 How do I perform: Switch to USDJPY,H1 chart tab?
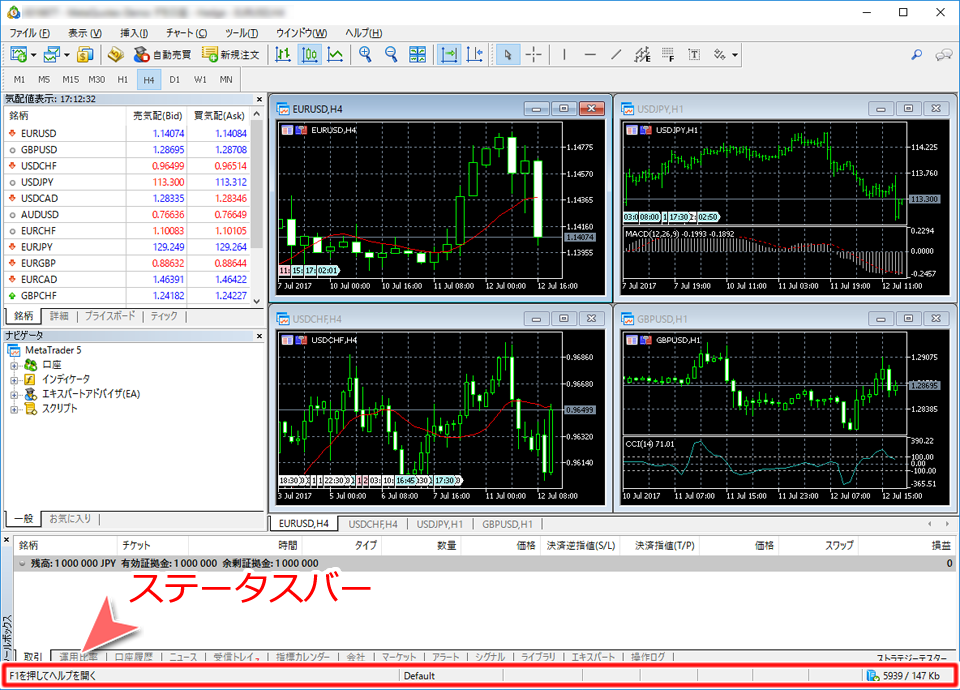coord(440,524)
